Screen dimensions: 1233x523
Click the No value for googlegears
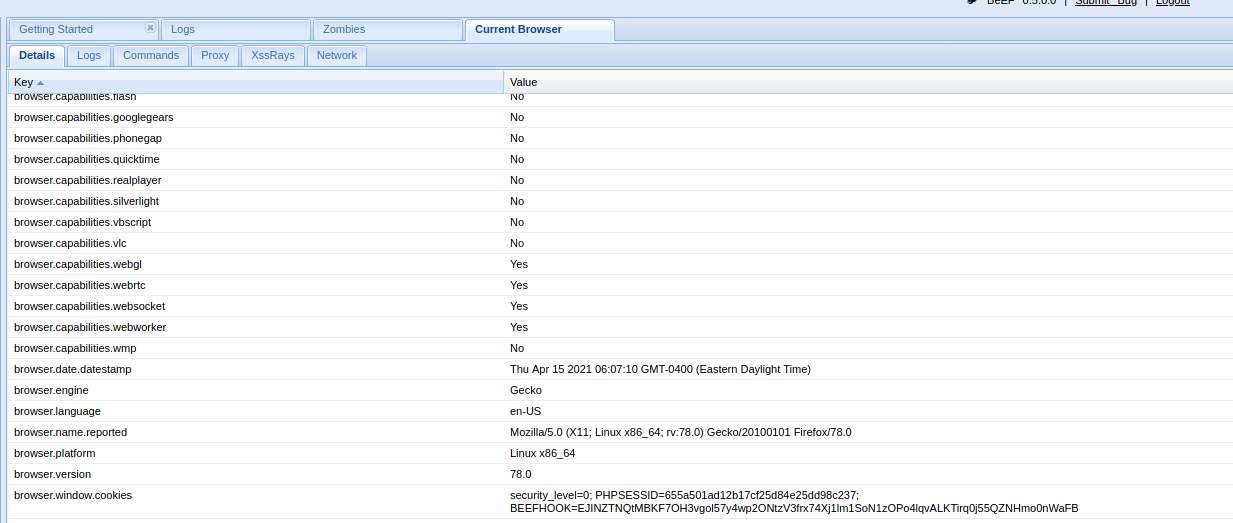pos(517,117)
